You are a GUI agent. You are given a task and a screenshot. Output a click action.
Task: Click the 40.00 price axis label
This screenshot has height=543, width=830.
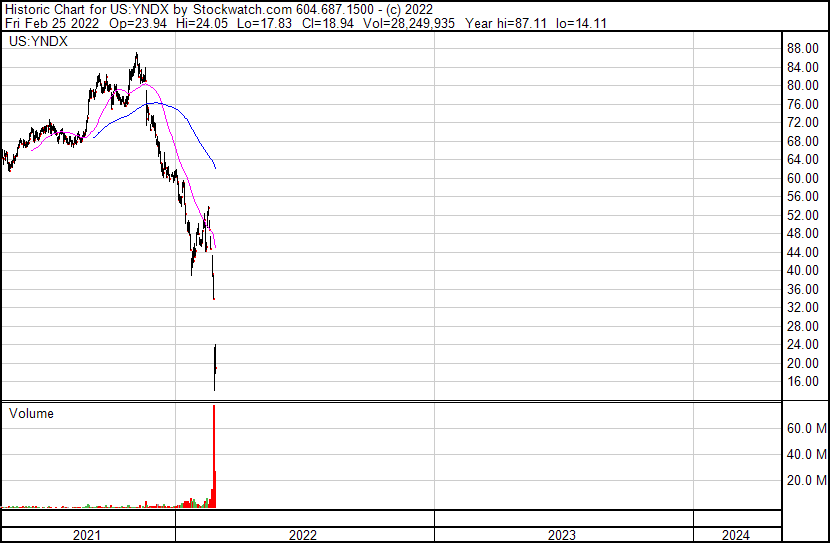pos(803,270)
